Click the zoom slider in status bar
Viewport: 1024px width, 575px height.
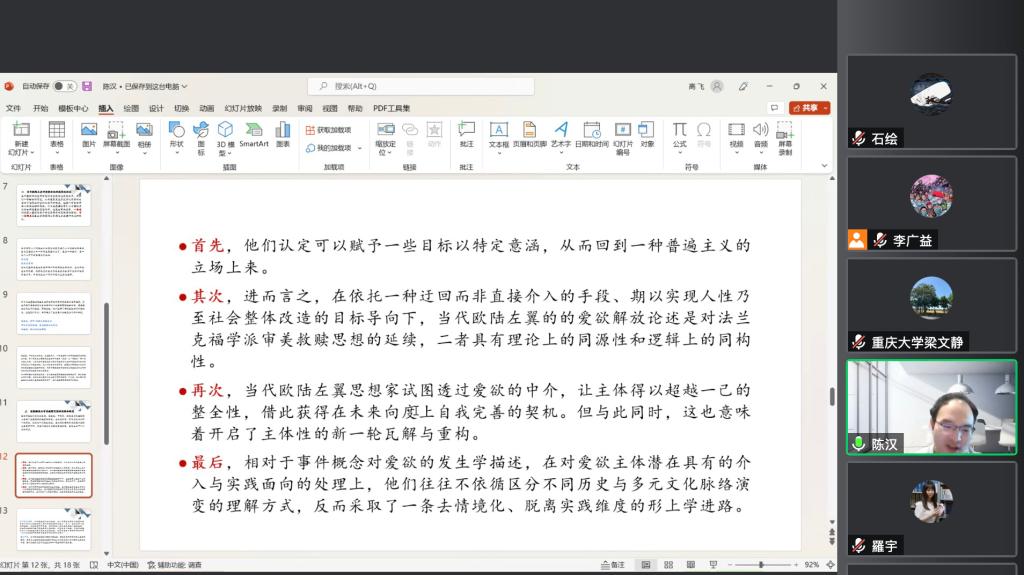point(761,565)
